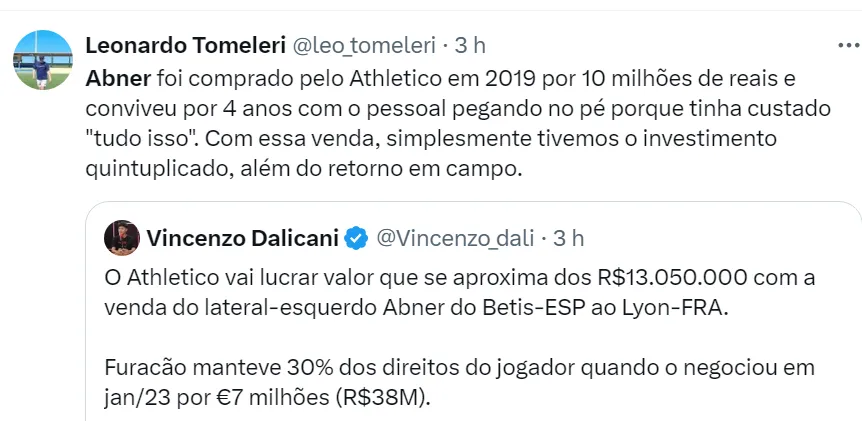Image resolution: width=862 pixels, height=421 pixels.
Task: Open Vincenzo Dalicani's display name
Action: [x=242, y=238]
